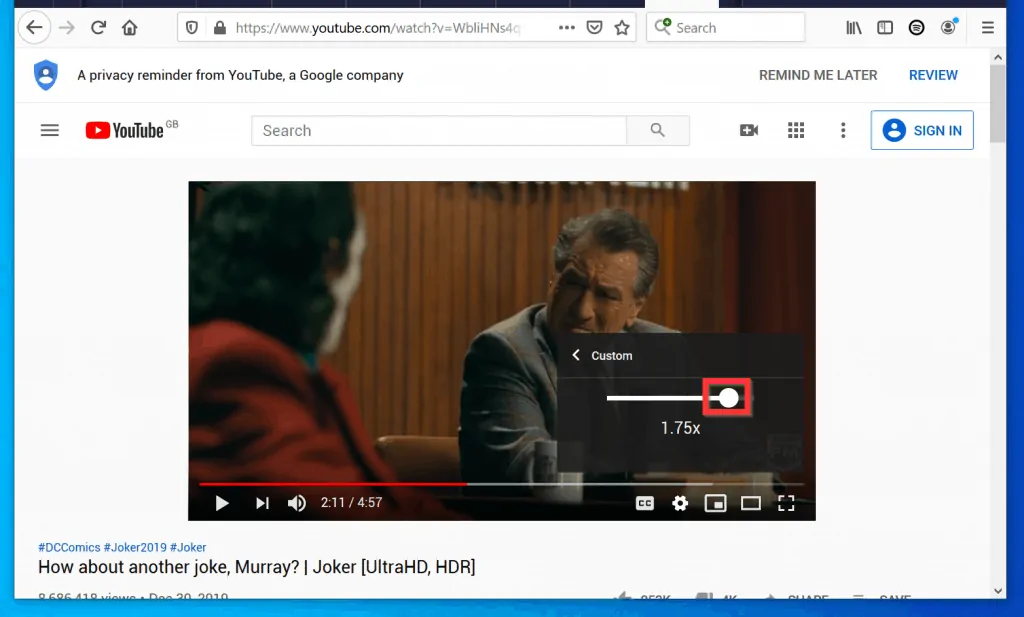Click the privacy reminder shield icon
This screenshot has width=1024, height=617.
[x=46, y=75]
